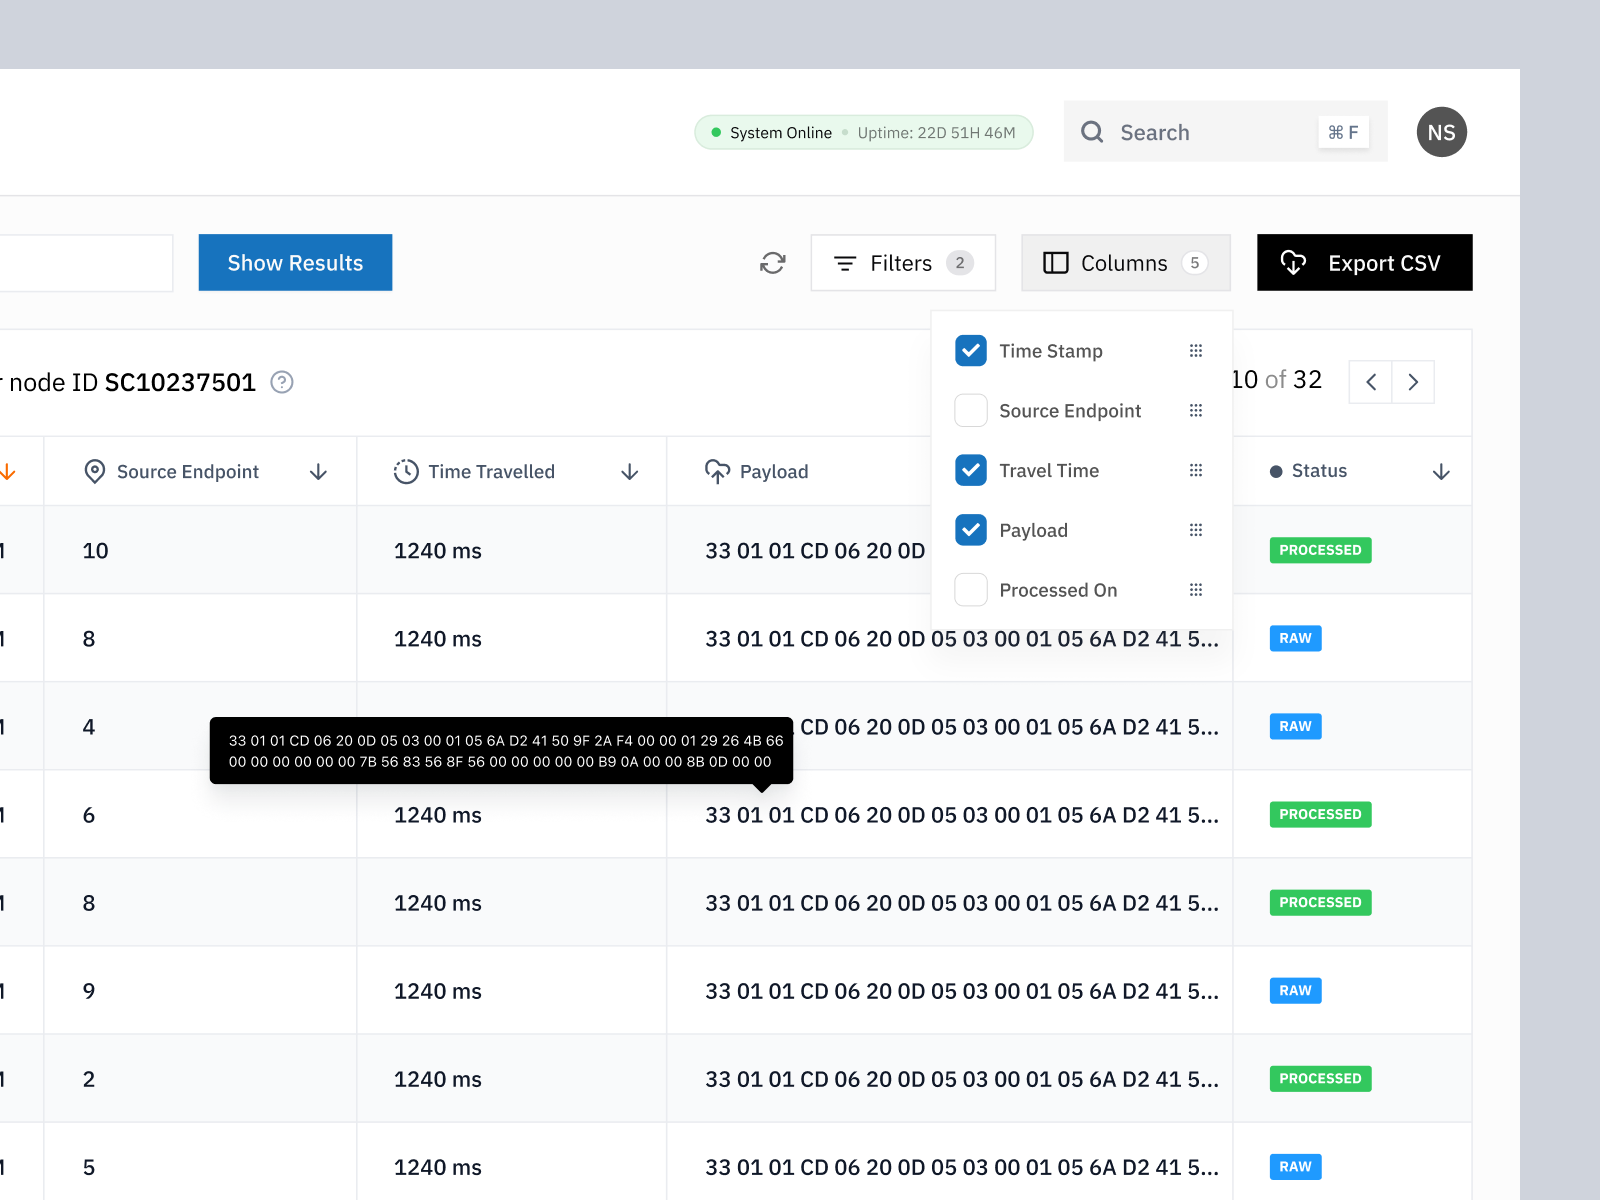Click the refresh icon near Filters

coord(772,263)
